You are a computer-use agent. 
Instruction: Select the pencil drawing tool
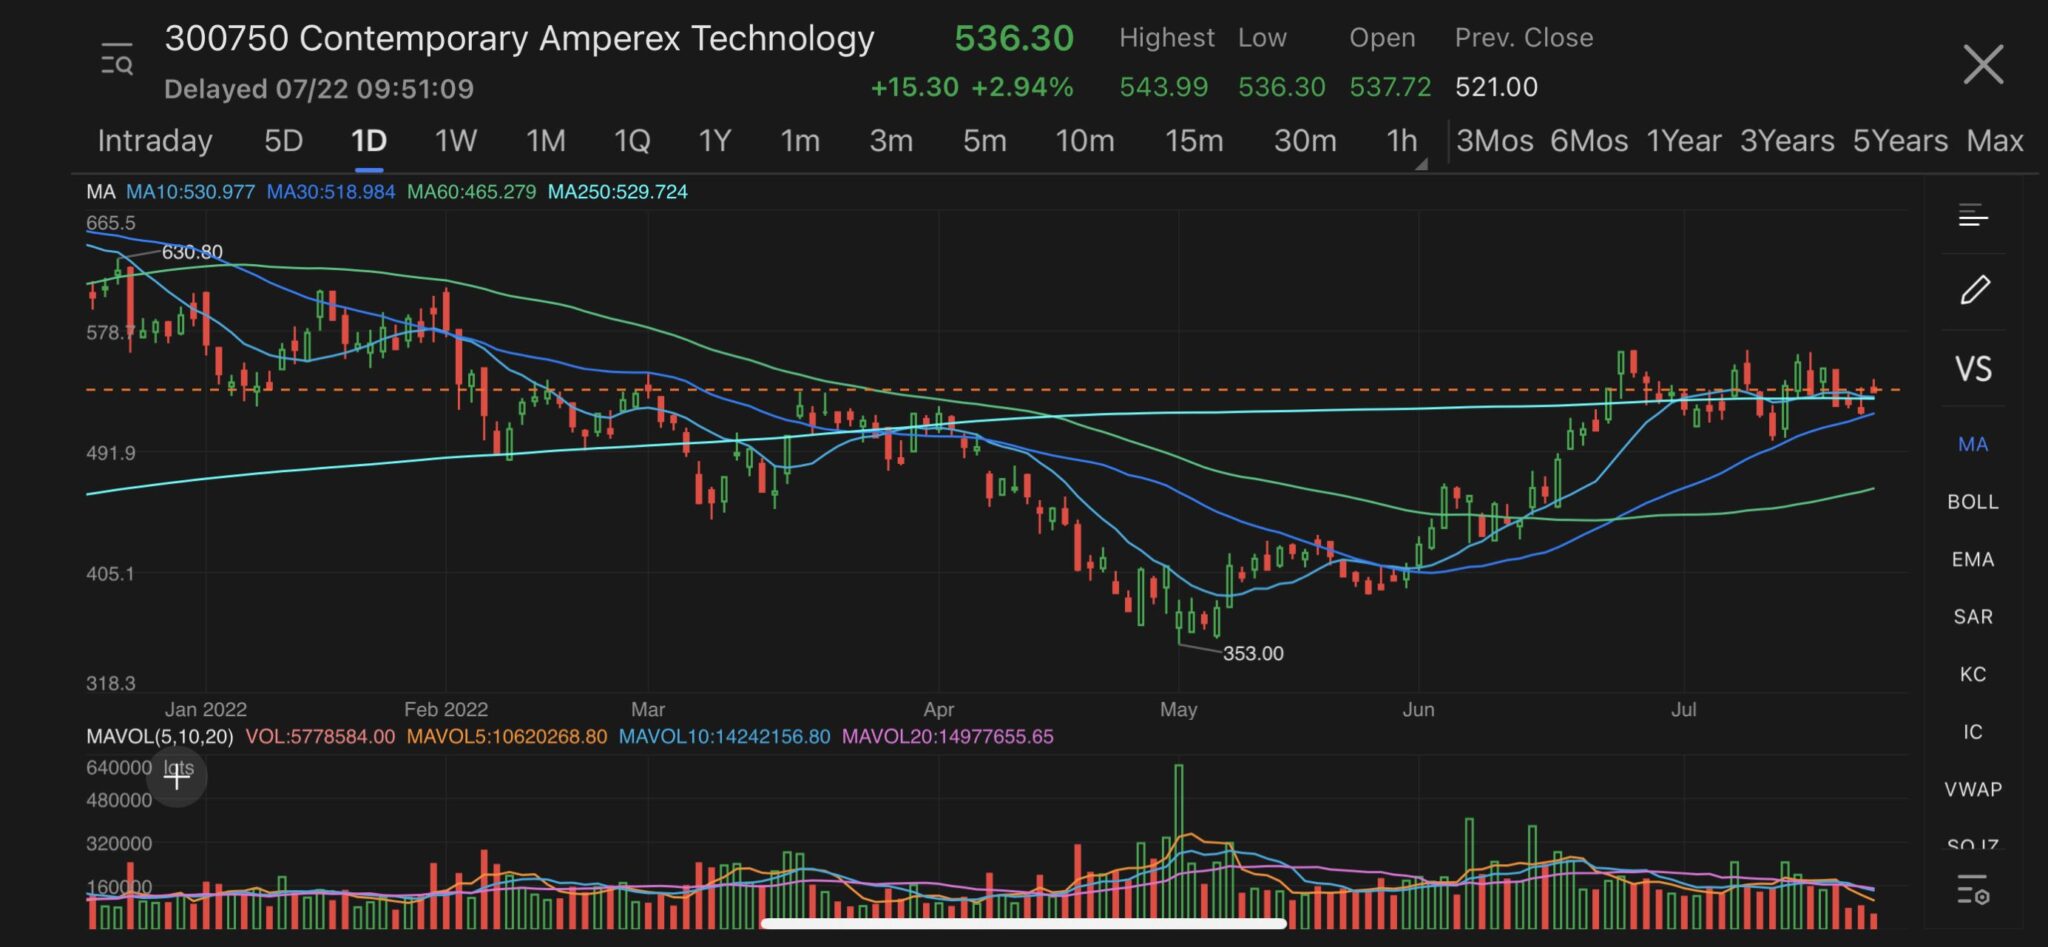coord(1974,290)
